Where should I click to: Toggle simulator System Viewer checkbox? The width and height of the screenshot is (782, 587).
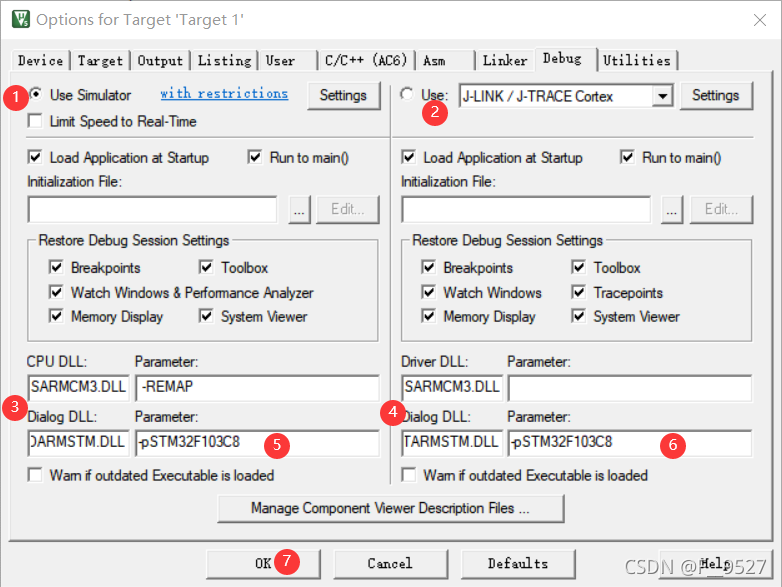[x=206, y=316]
